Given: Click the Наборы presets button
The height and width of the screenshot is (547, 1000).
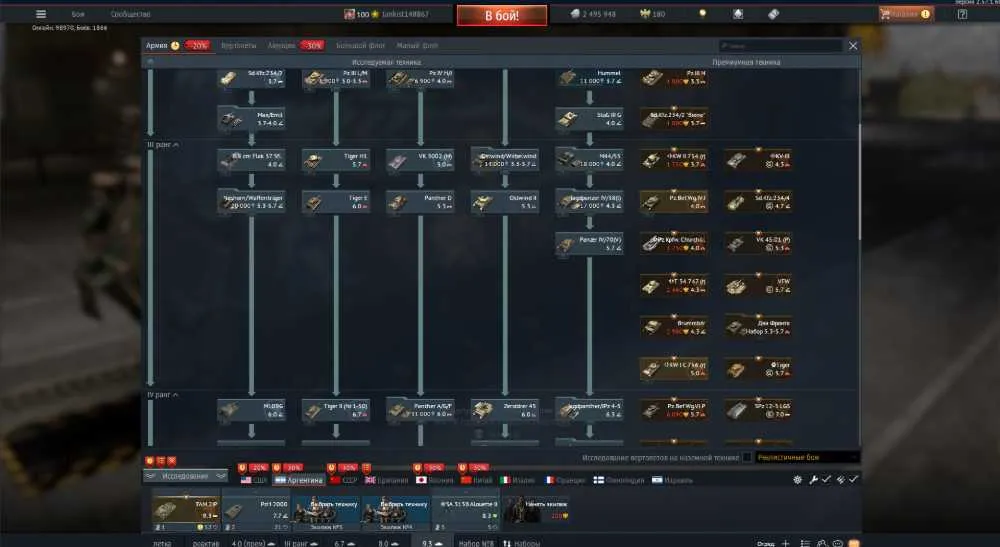Looking at the screenshot, I should click(521, 543).
